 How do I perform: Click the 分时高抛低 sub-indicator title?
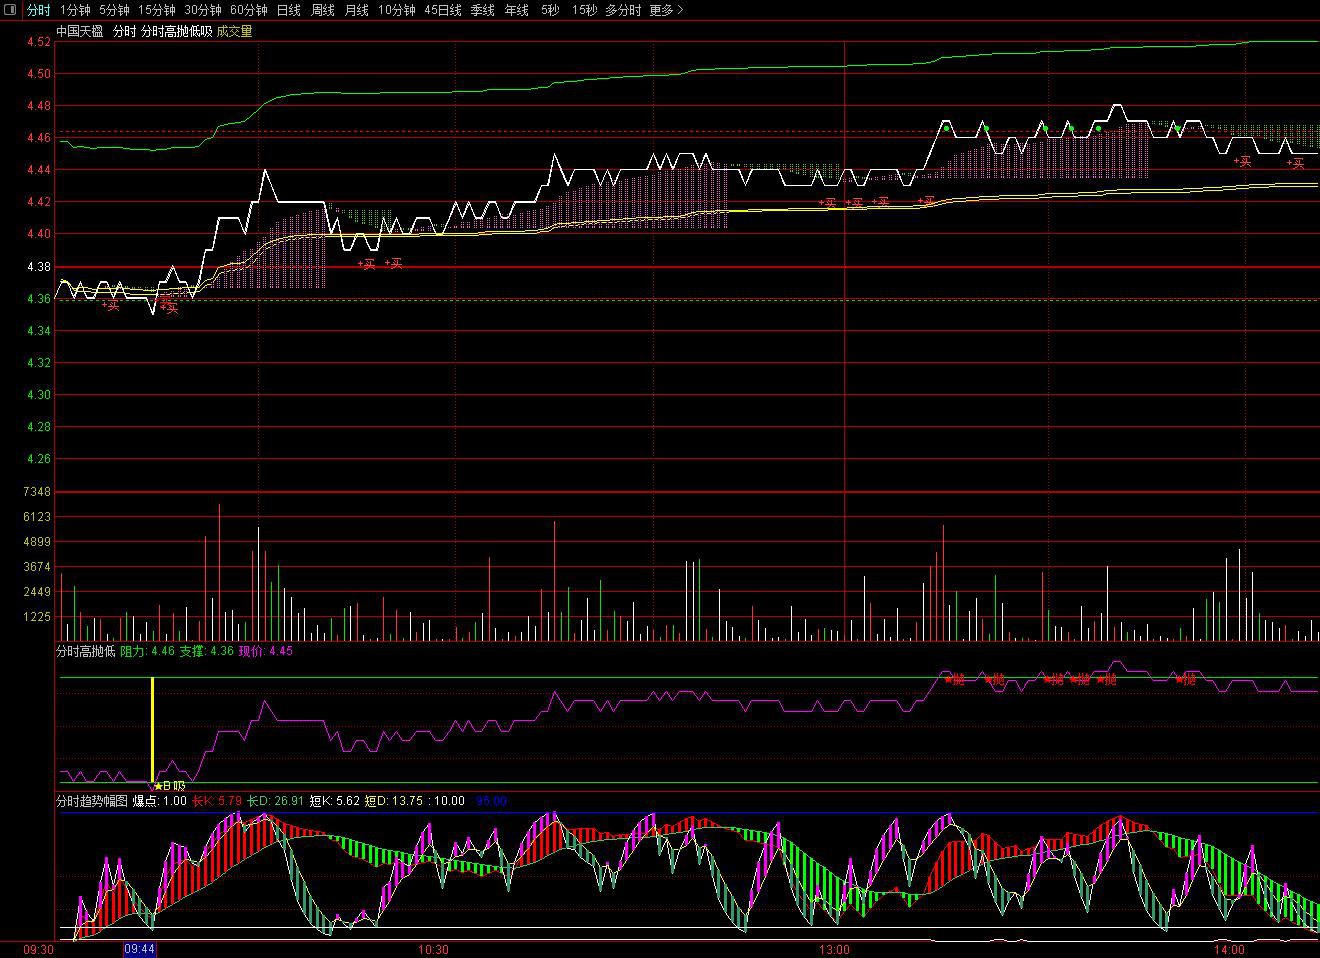(85, 651)
